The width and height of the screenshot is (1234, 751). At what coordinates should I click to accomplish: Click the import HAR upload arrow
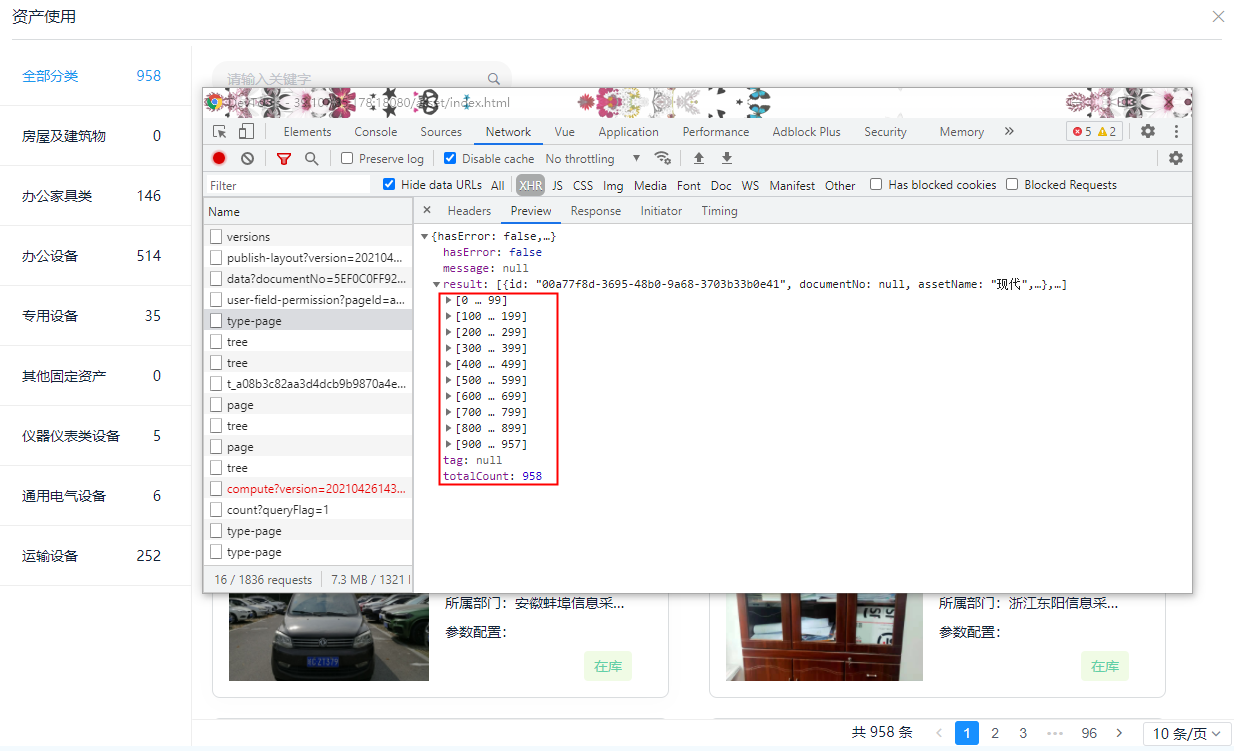tap(699, 158)
